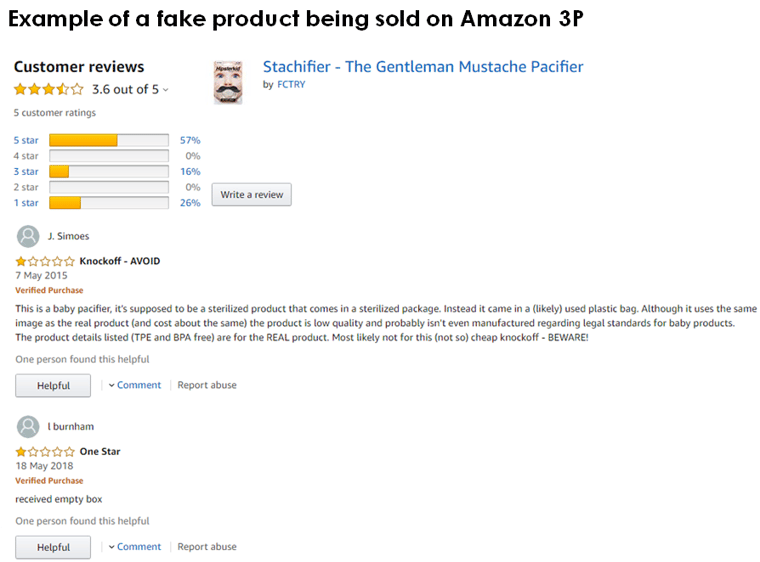Click the 1 star 26% percentage

pos(190,203)
